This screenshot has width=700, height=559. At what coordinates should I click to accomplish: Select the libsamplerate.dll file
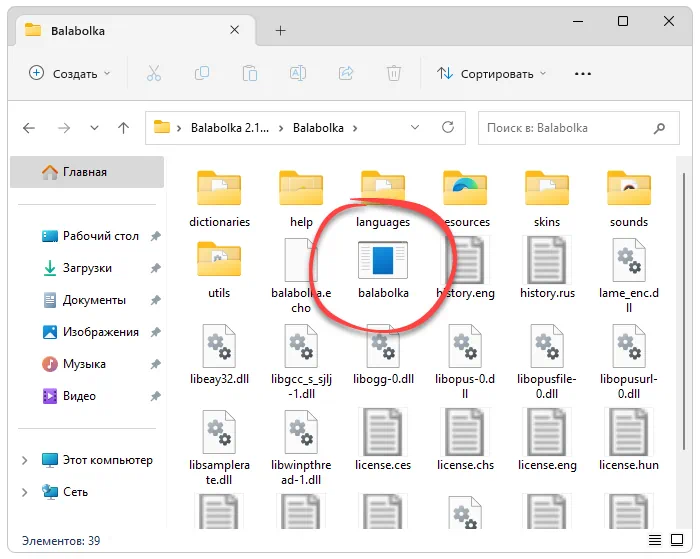[219, 448]
